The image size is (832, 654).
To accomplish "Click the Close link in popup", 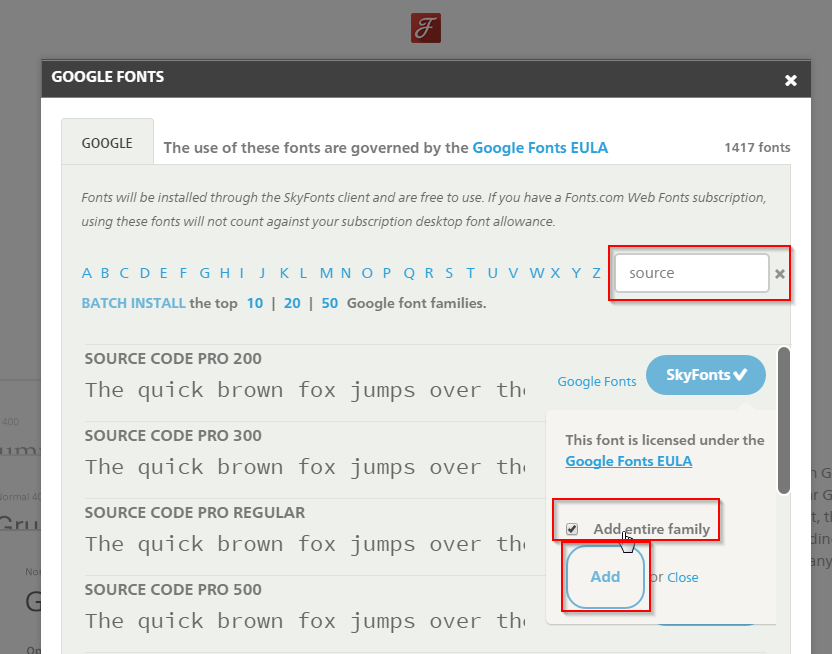I will pos(683,578).
